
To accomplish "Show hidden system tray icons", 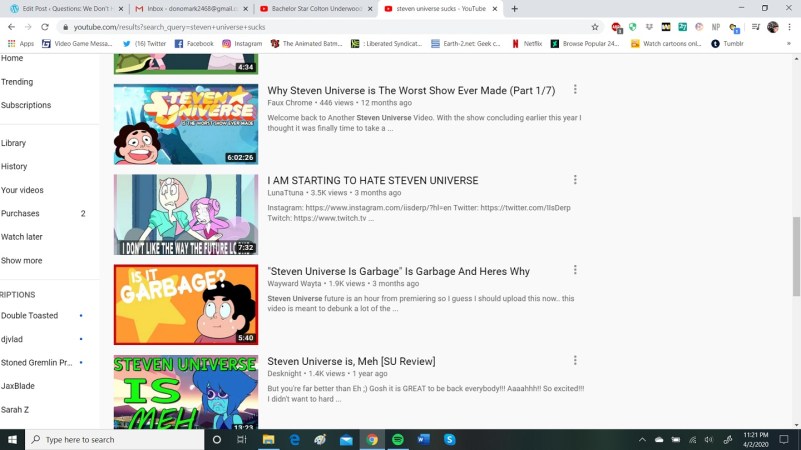I will [x=642, y=439].
